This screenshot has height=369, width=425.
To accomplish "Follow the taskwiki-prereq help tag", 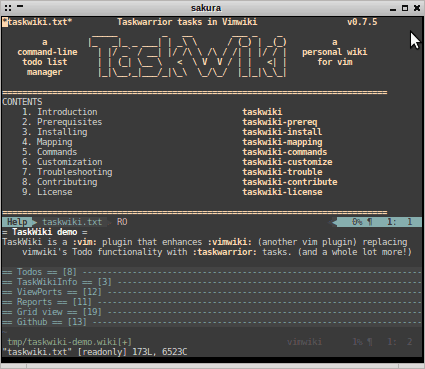I will coord(280,122).
